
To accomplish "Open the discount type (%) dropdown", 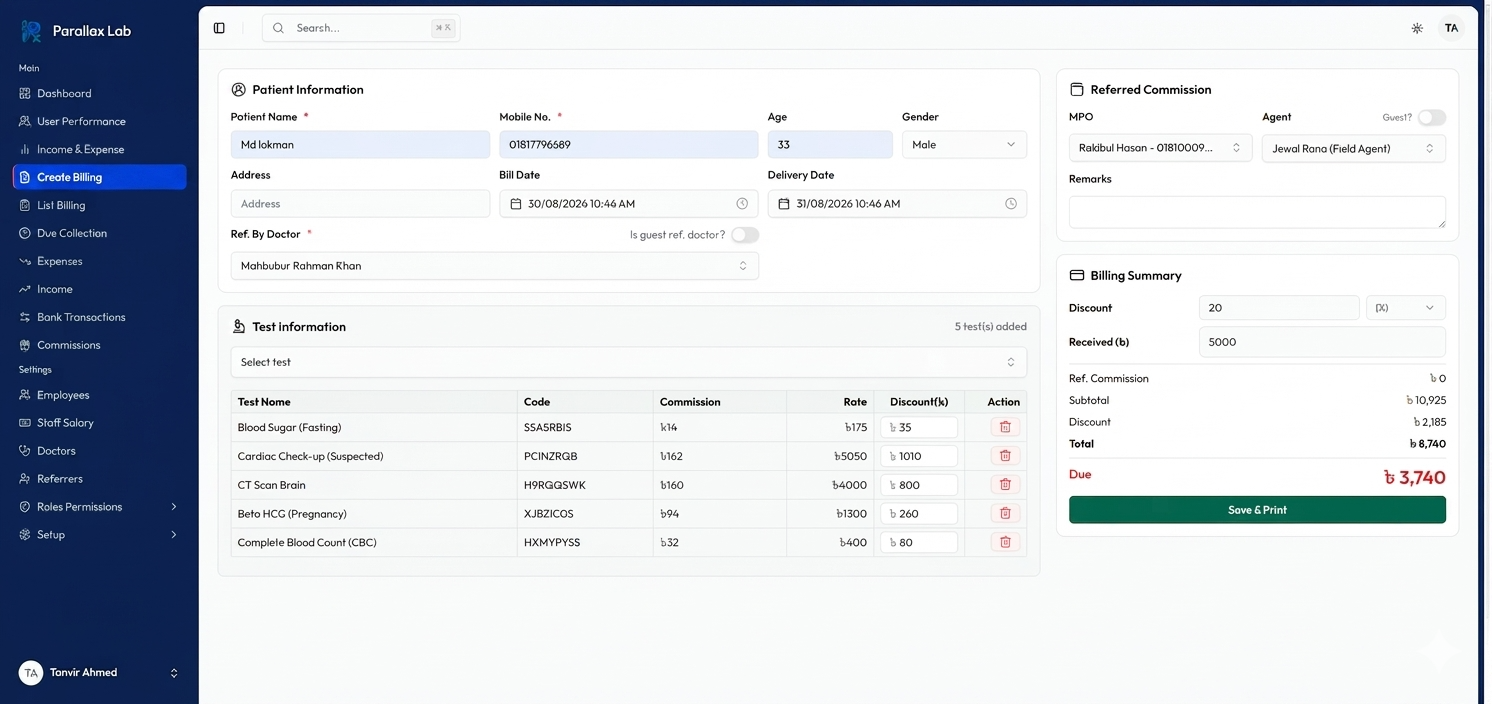I will [x=1406, y=308].
